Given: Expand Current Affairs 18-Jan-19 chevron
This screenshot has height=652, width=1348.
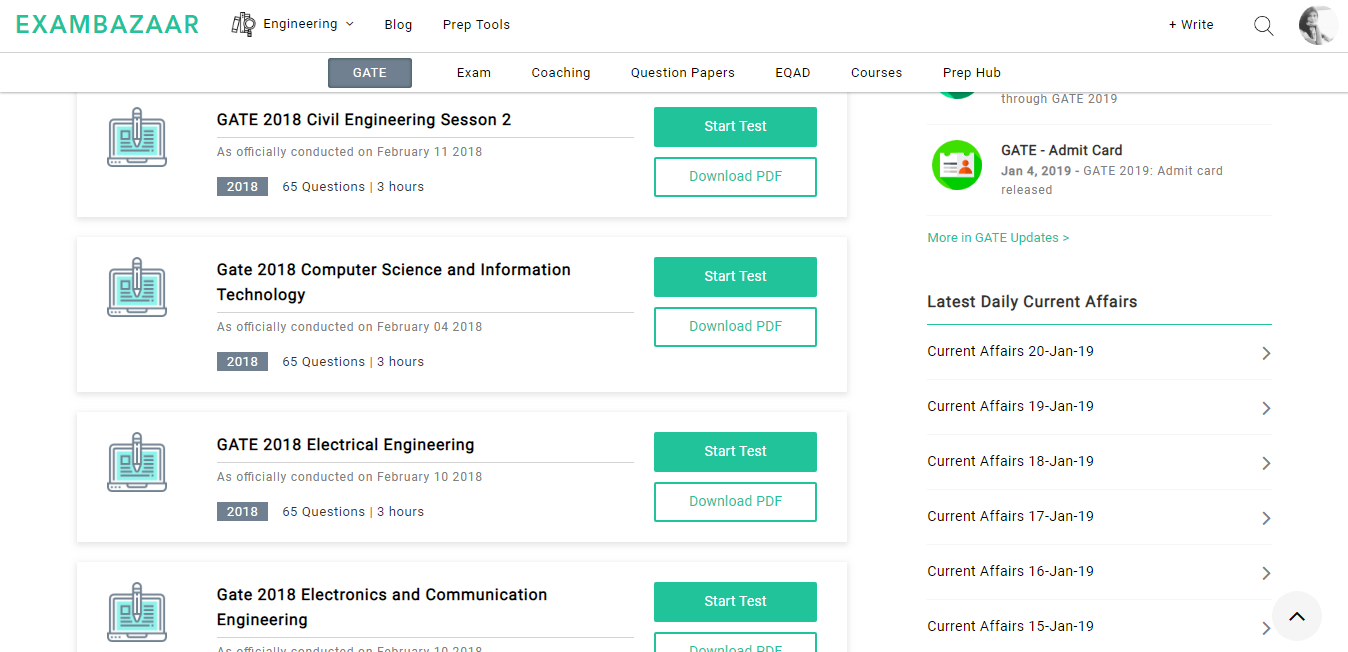Looking at the screenshot, I should point(1266,463).
